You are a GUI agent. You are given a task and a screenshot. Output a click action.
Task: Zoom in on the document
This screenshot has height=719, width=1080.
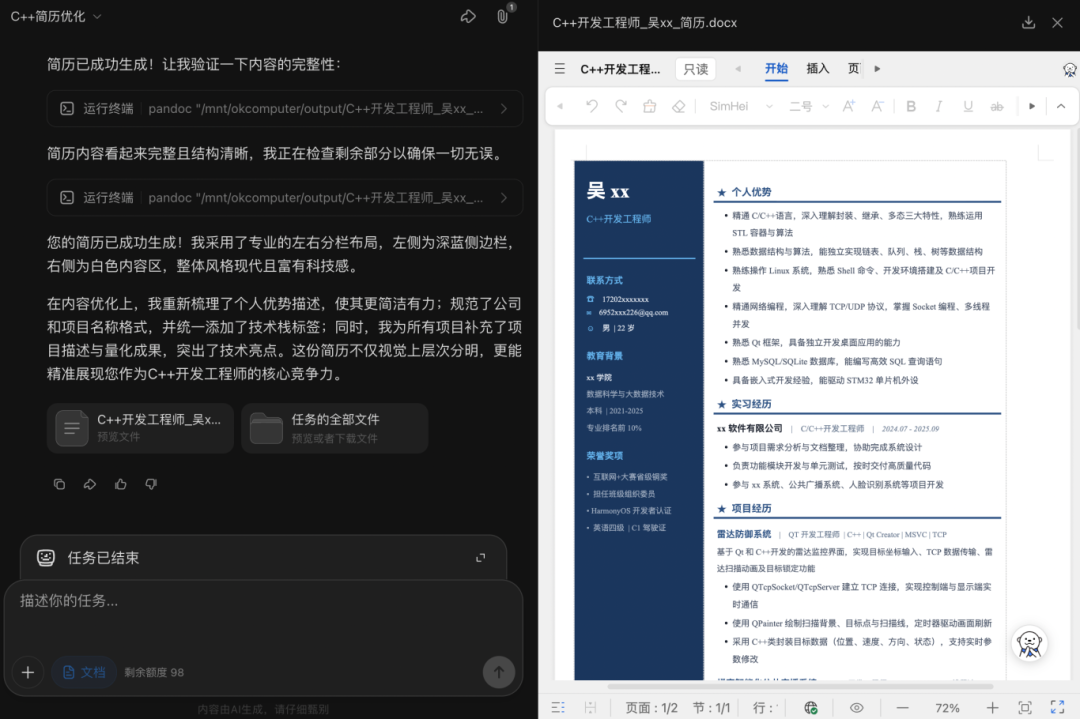992,708
